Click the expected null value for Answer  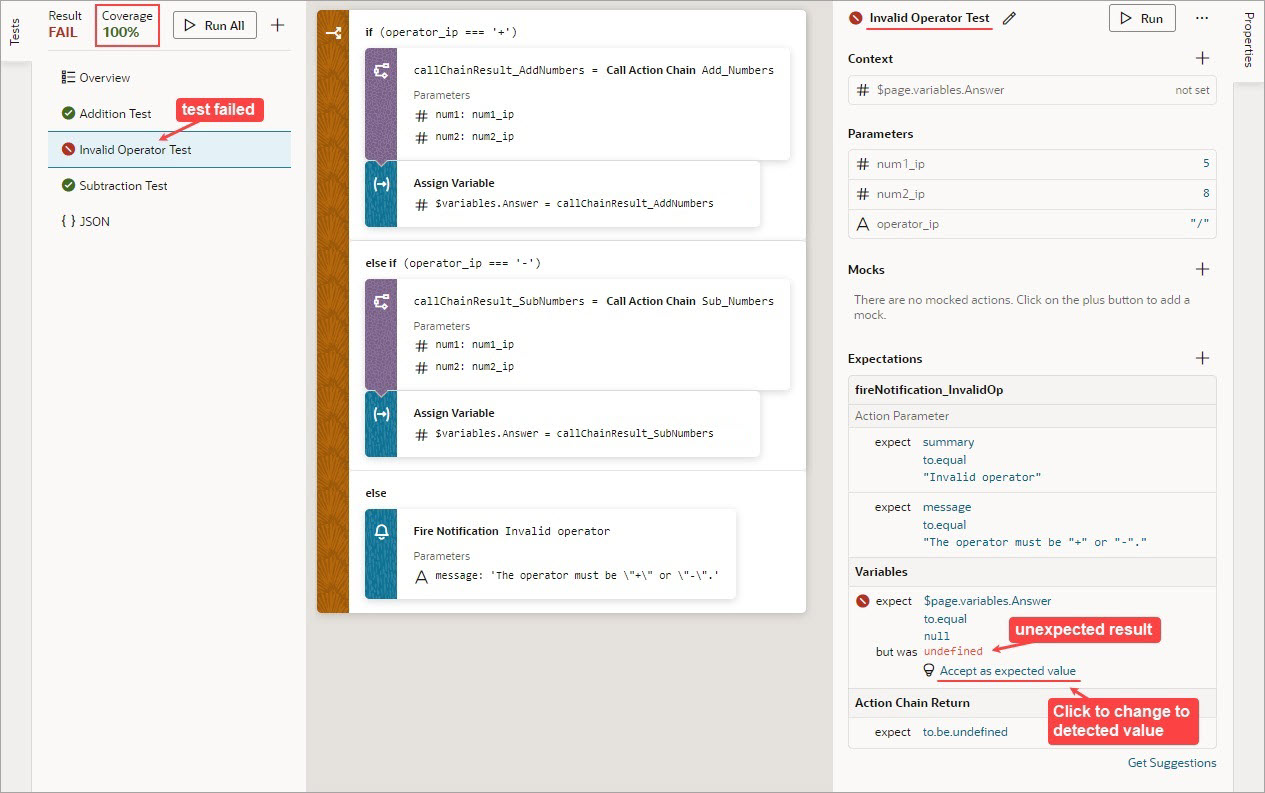(x=936, y=636)
